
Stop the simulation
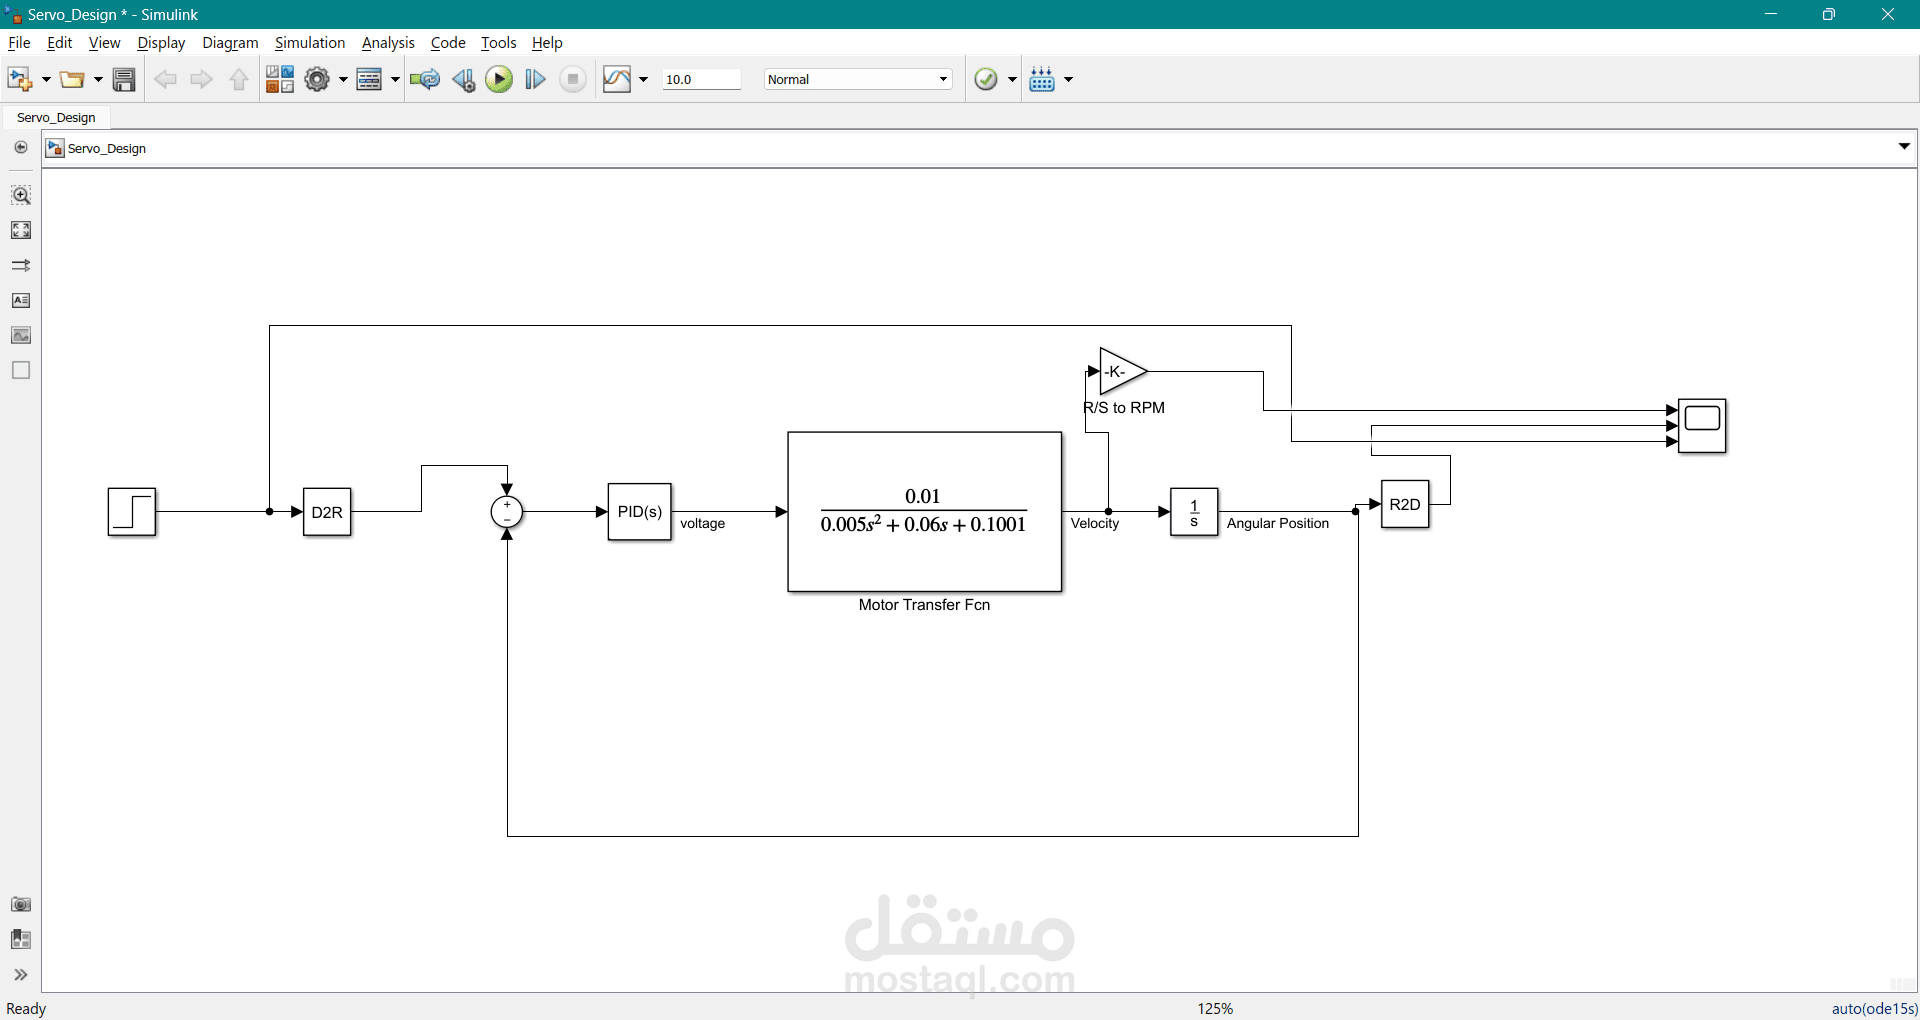pyautogui.click(x=572, y=79)
